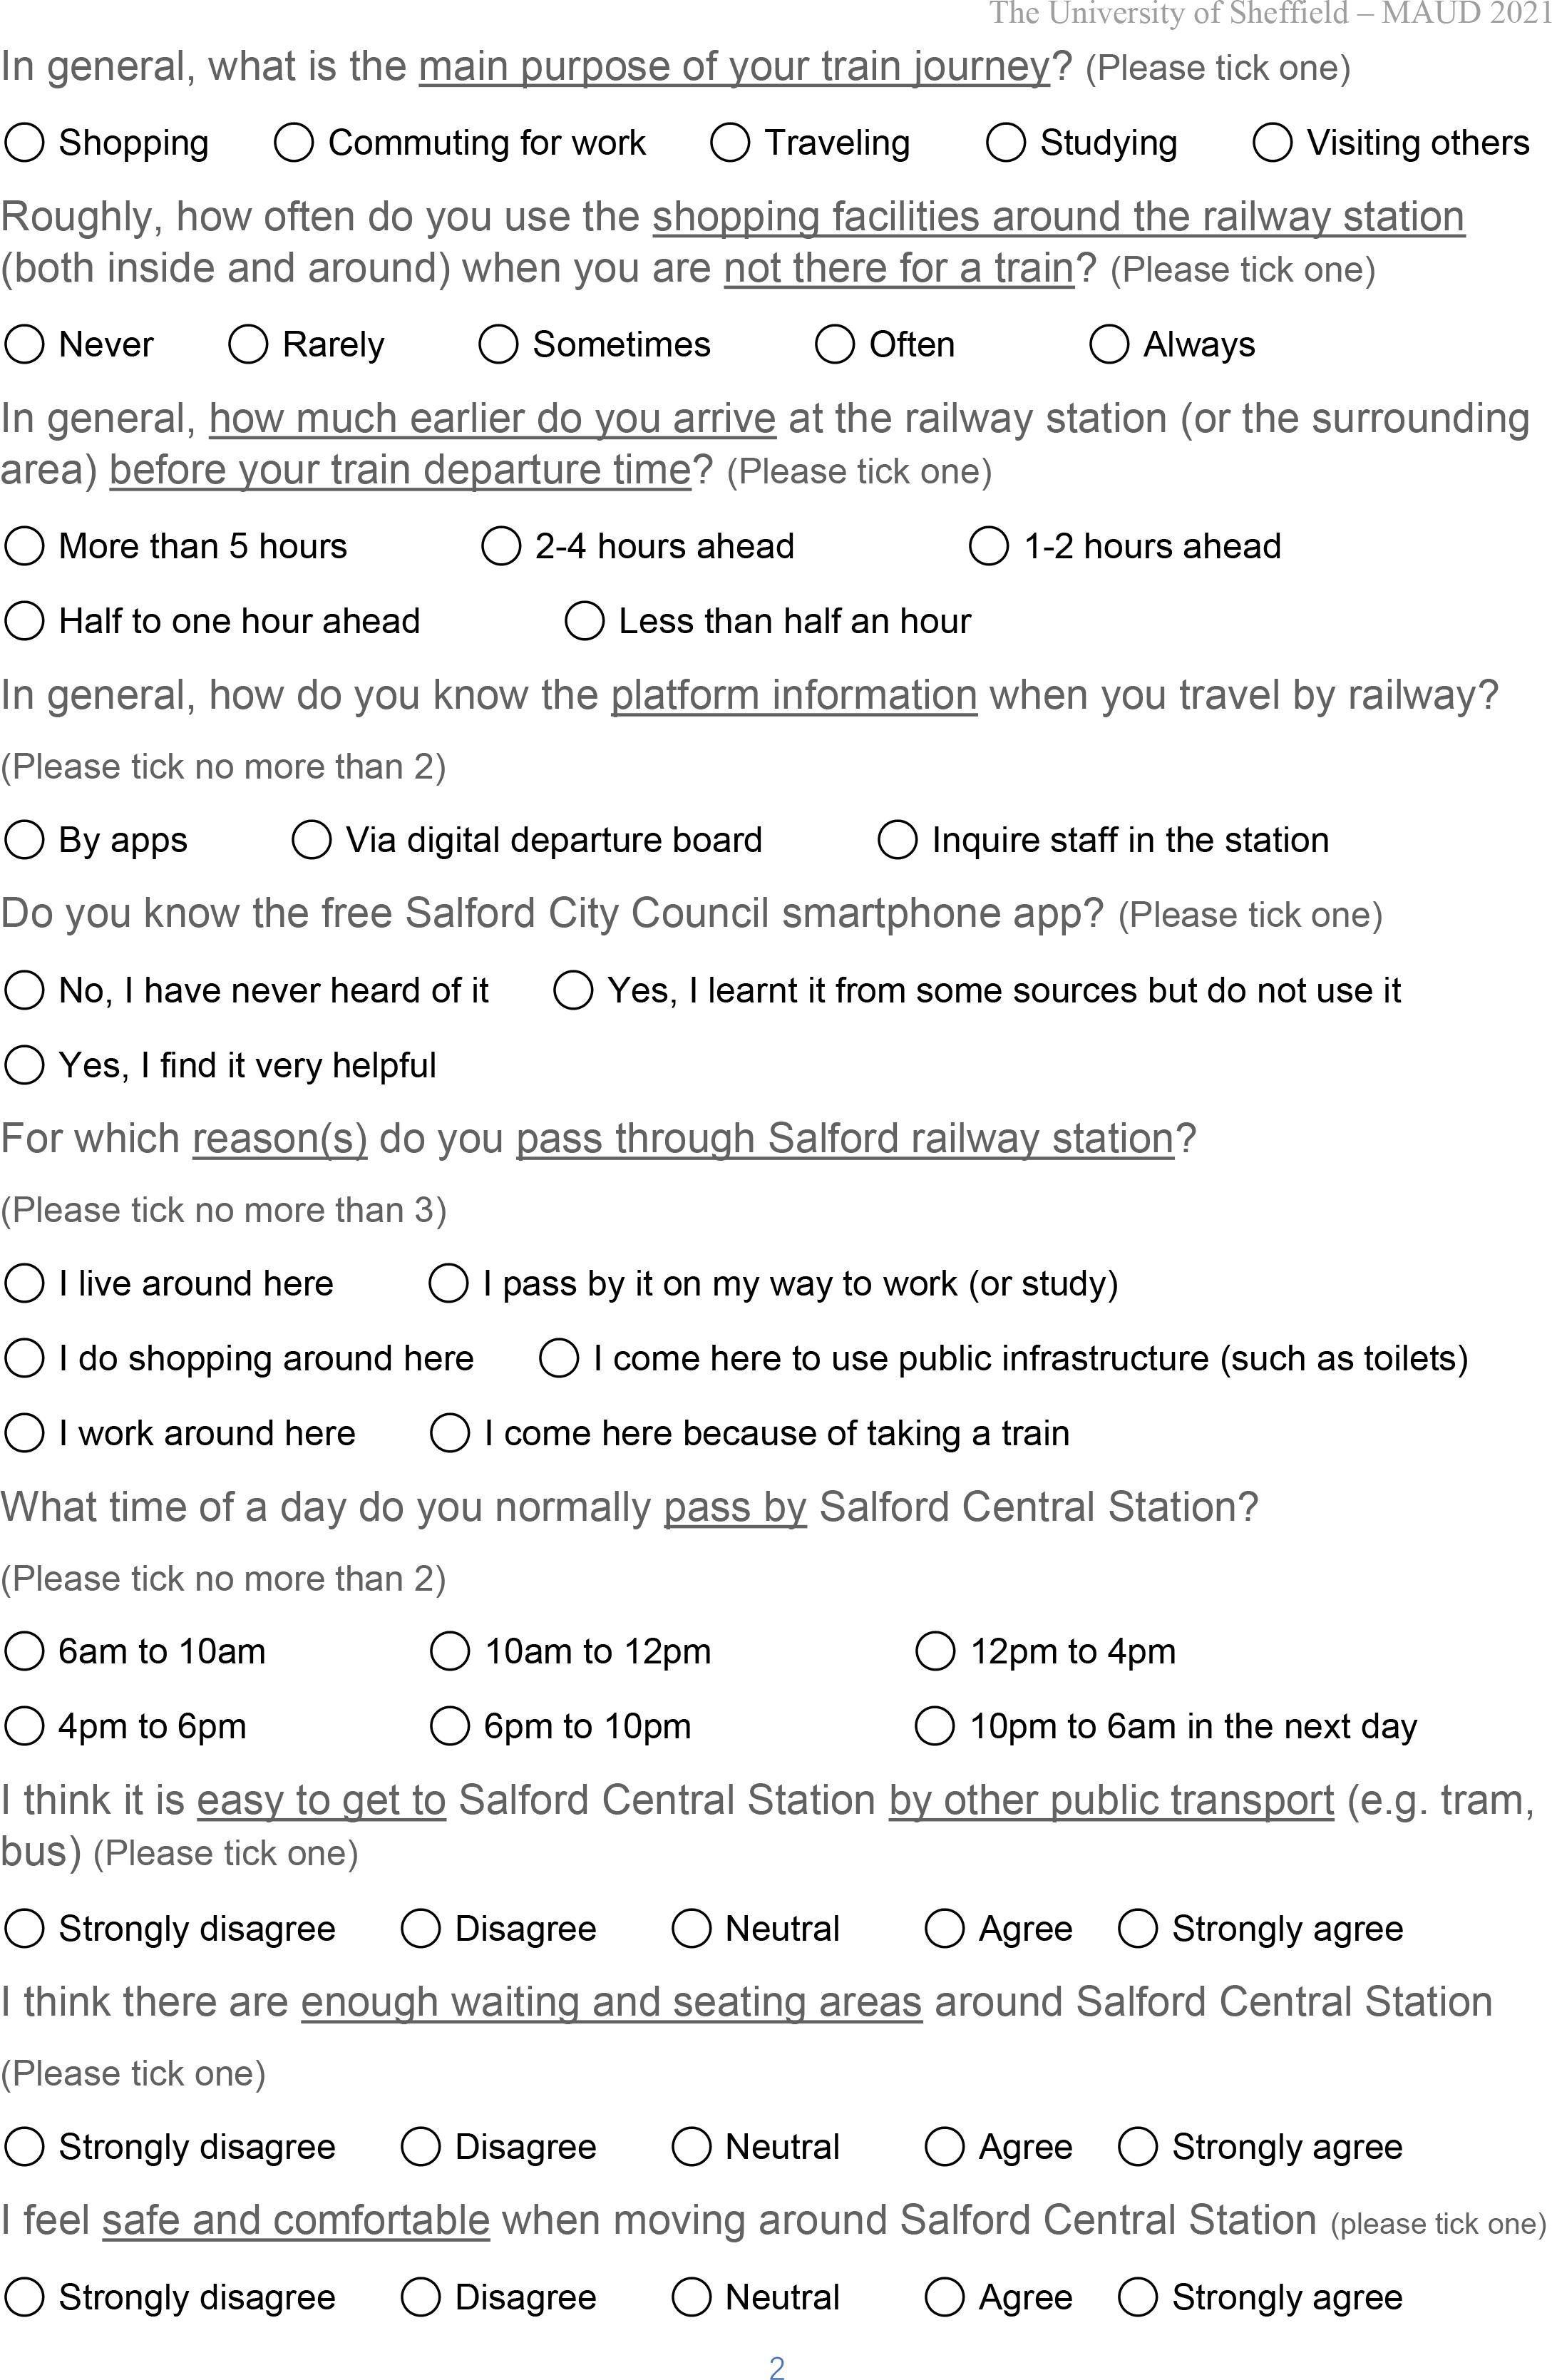Select 4pm to 6pm time slot
The height and width of the screenshot is (2380, 1552).
24,1726
